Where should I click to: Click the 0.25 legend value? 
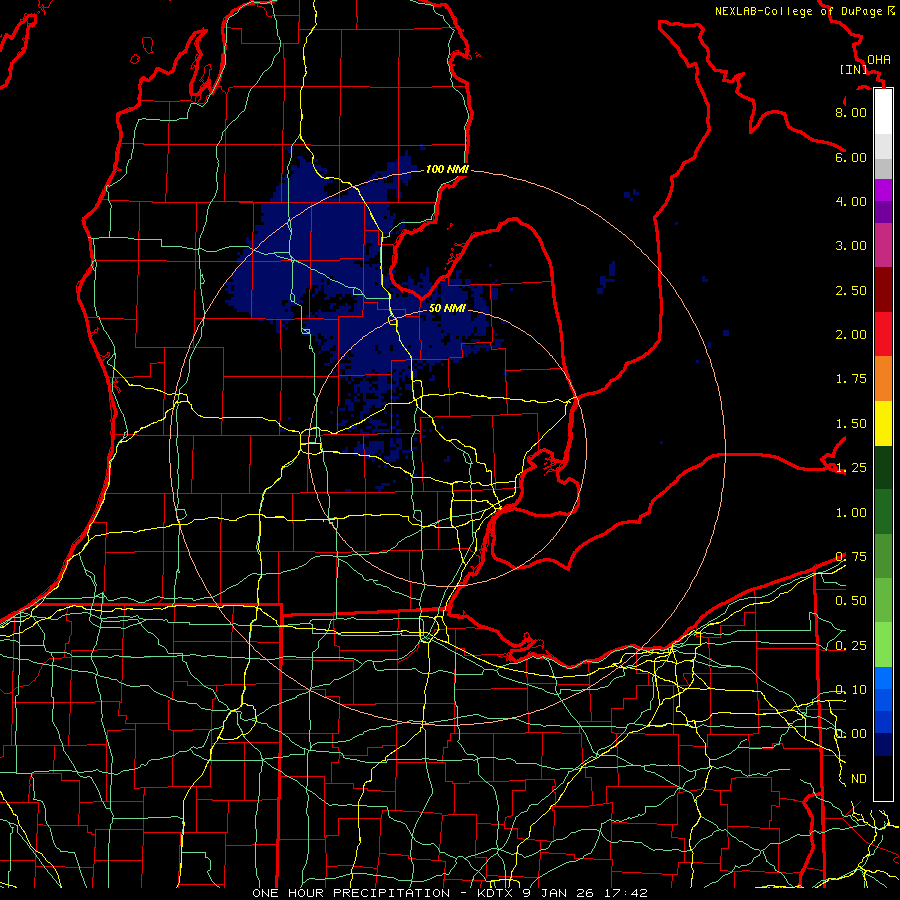click(x=851, y=646)
